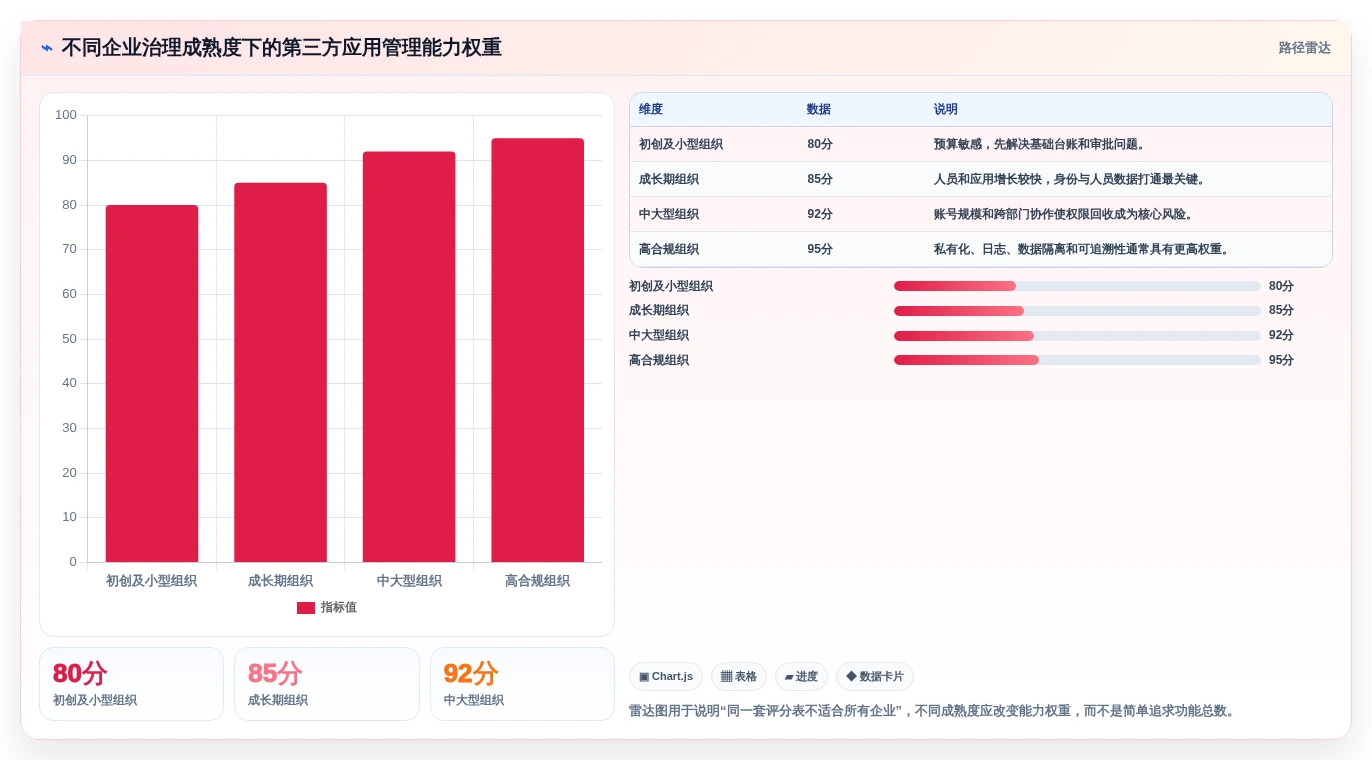Viewport: 1372px width, 760px height.
Task: Select the 表格 tag chip
Action: (x=739, y=677)
